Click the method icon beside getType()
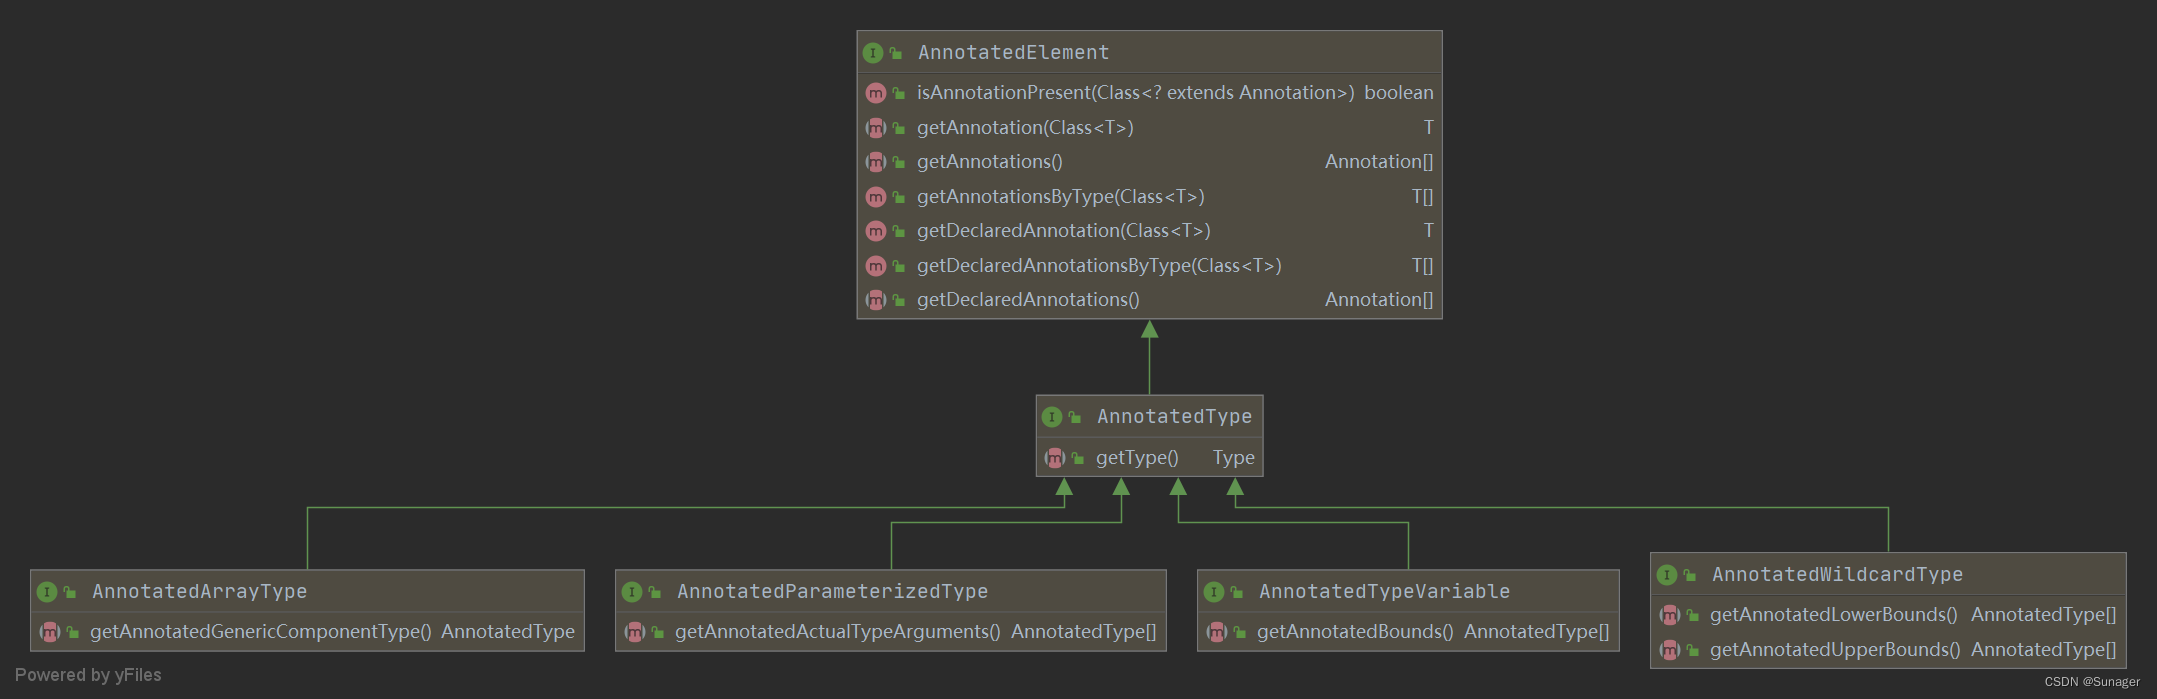The width and height of the screenshot is (2157, 699). pos(1055,458)
